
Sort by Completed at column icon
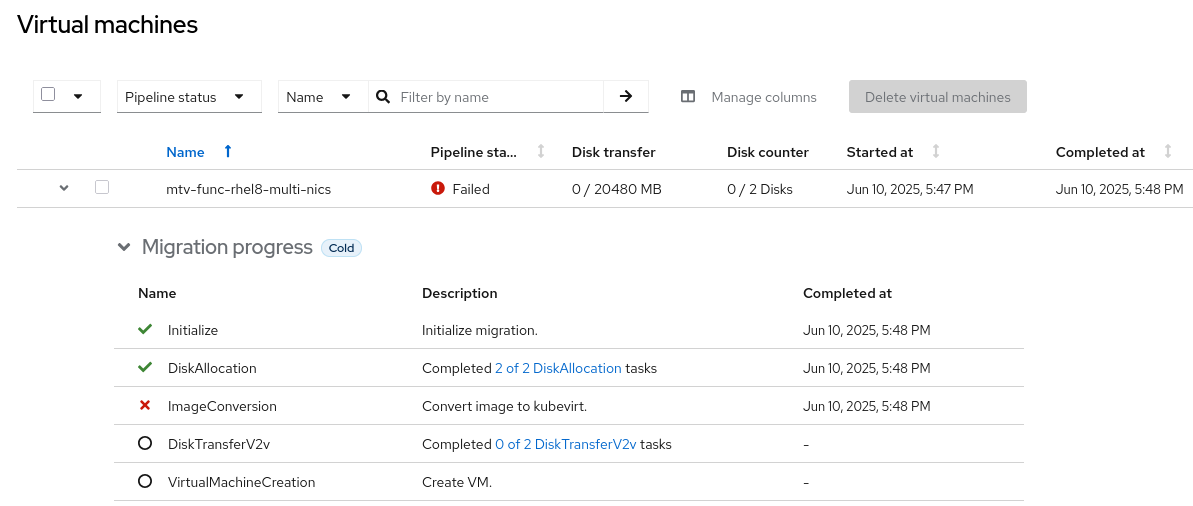click(1168, 152)
